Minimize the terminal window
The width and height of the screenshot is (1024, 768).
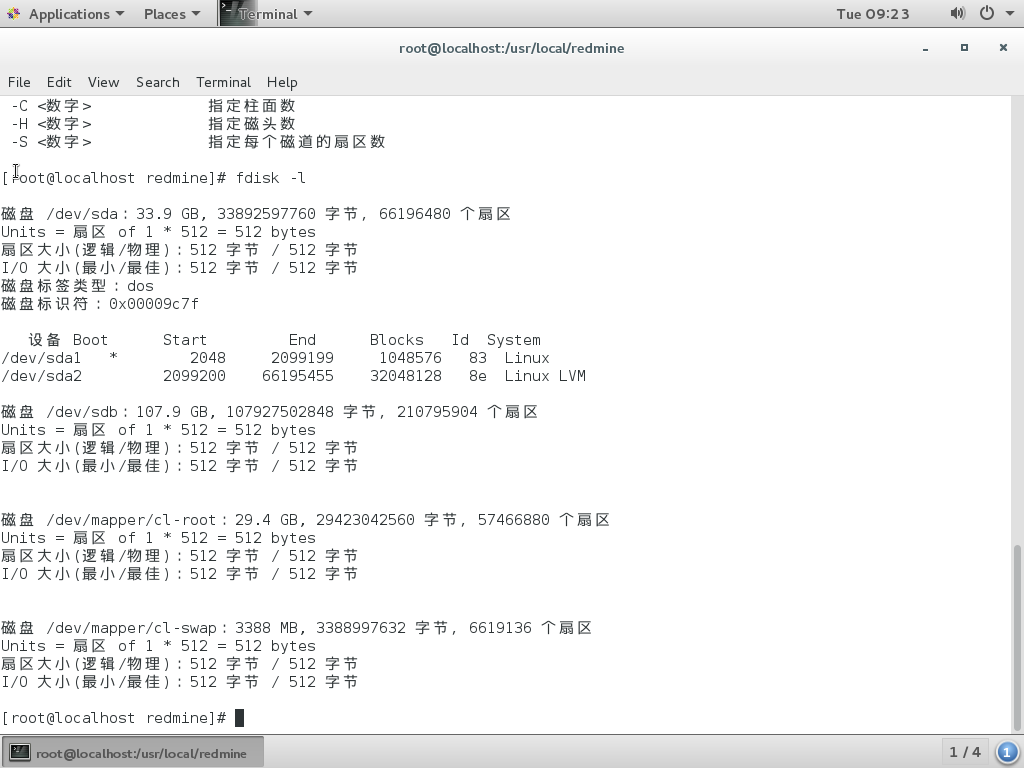926,48
